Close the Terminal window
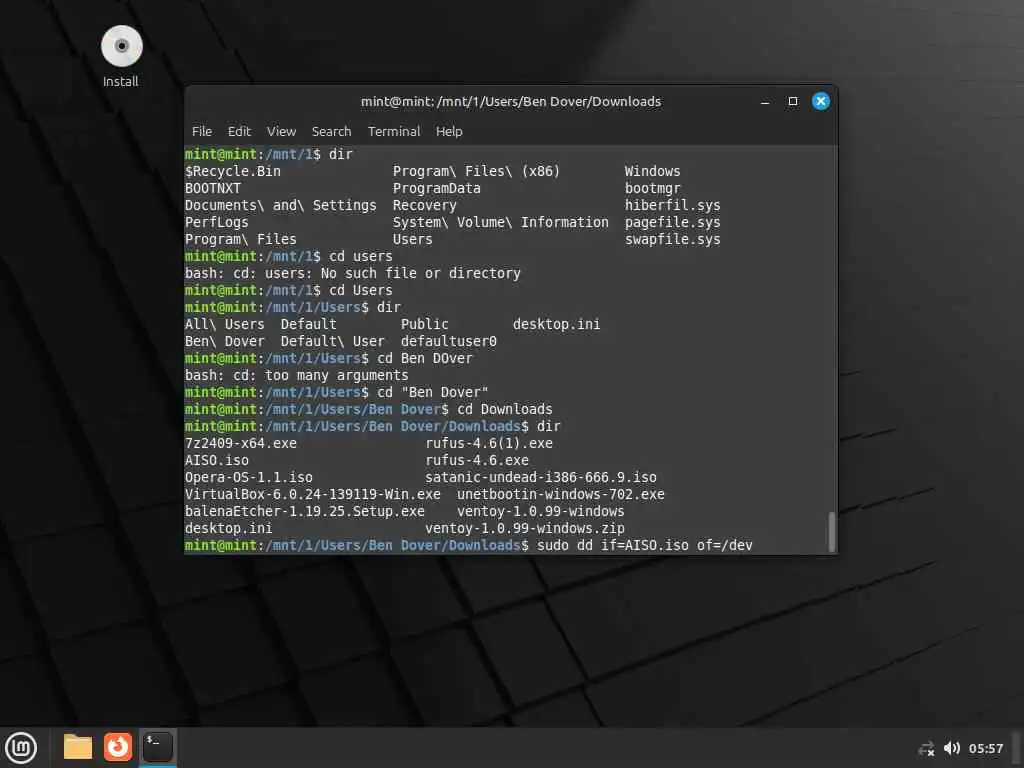Image resolution: width=1024 pixels, height=768 pixels. tap(821, 101)
